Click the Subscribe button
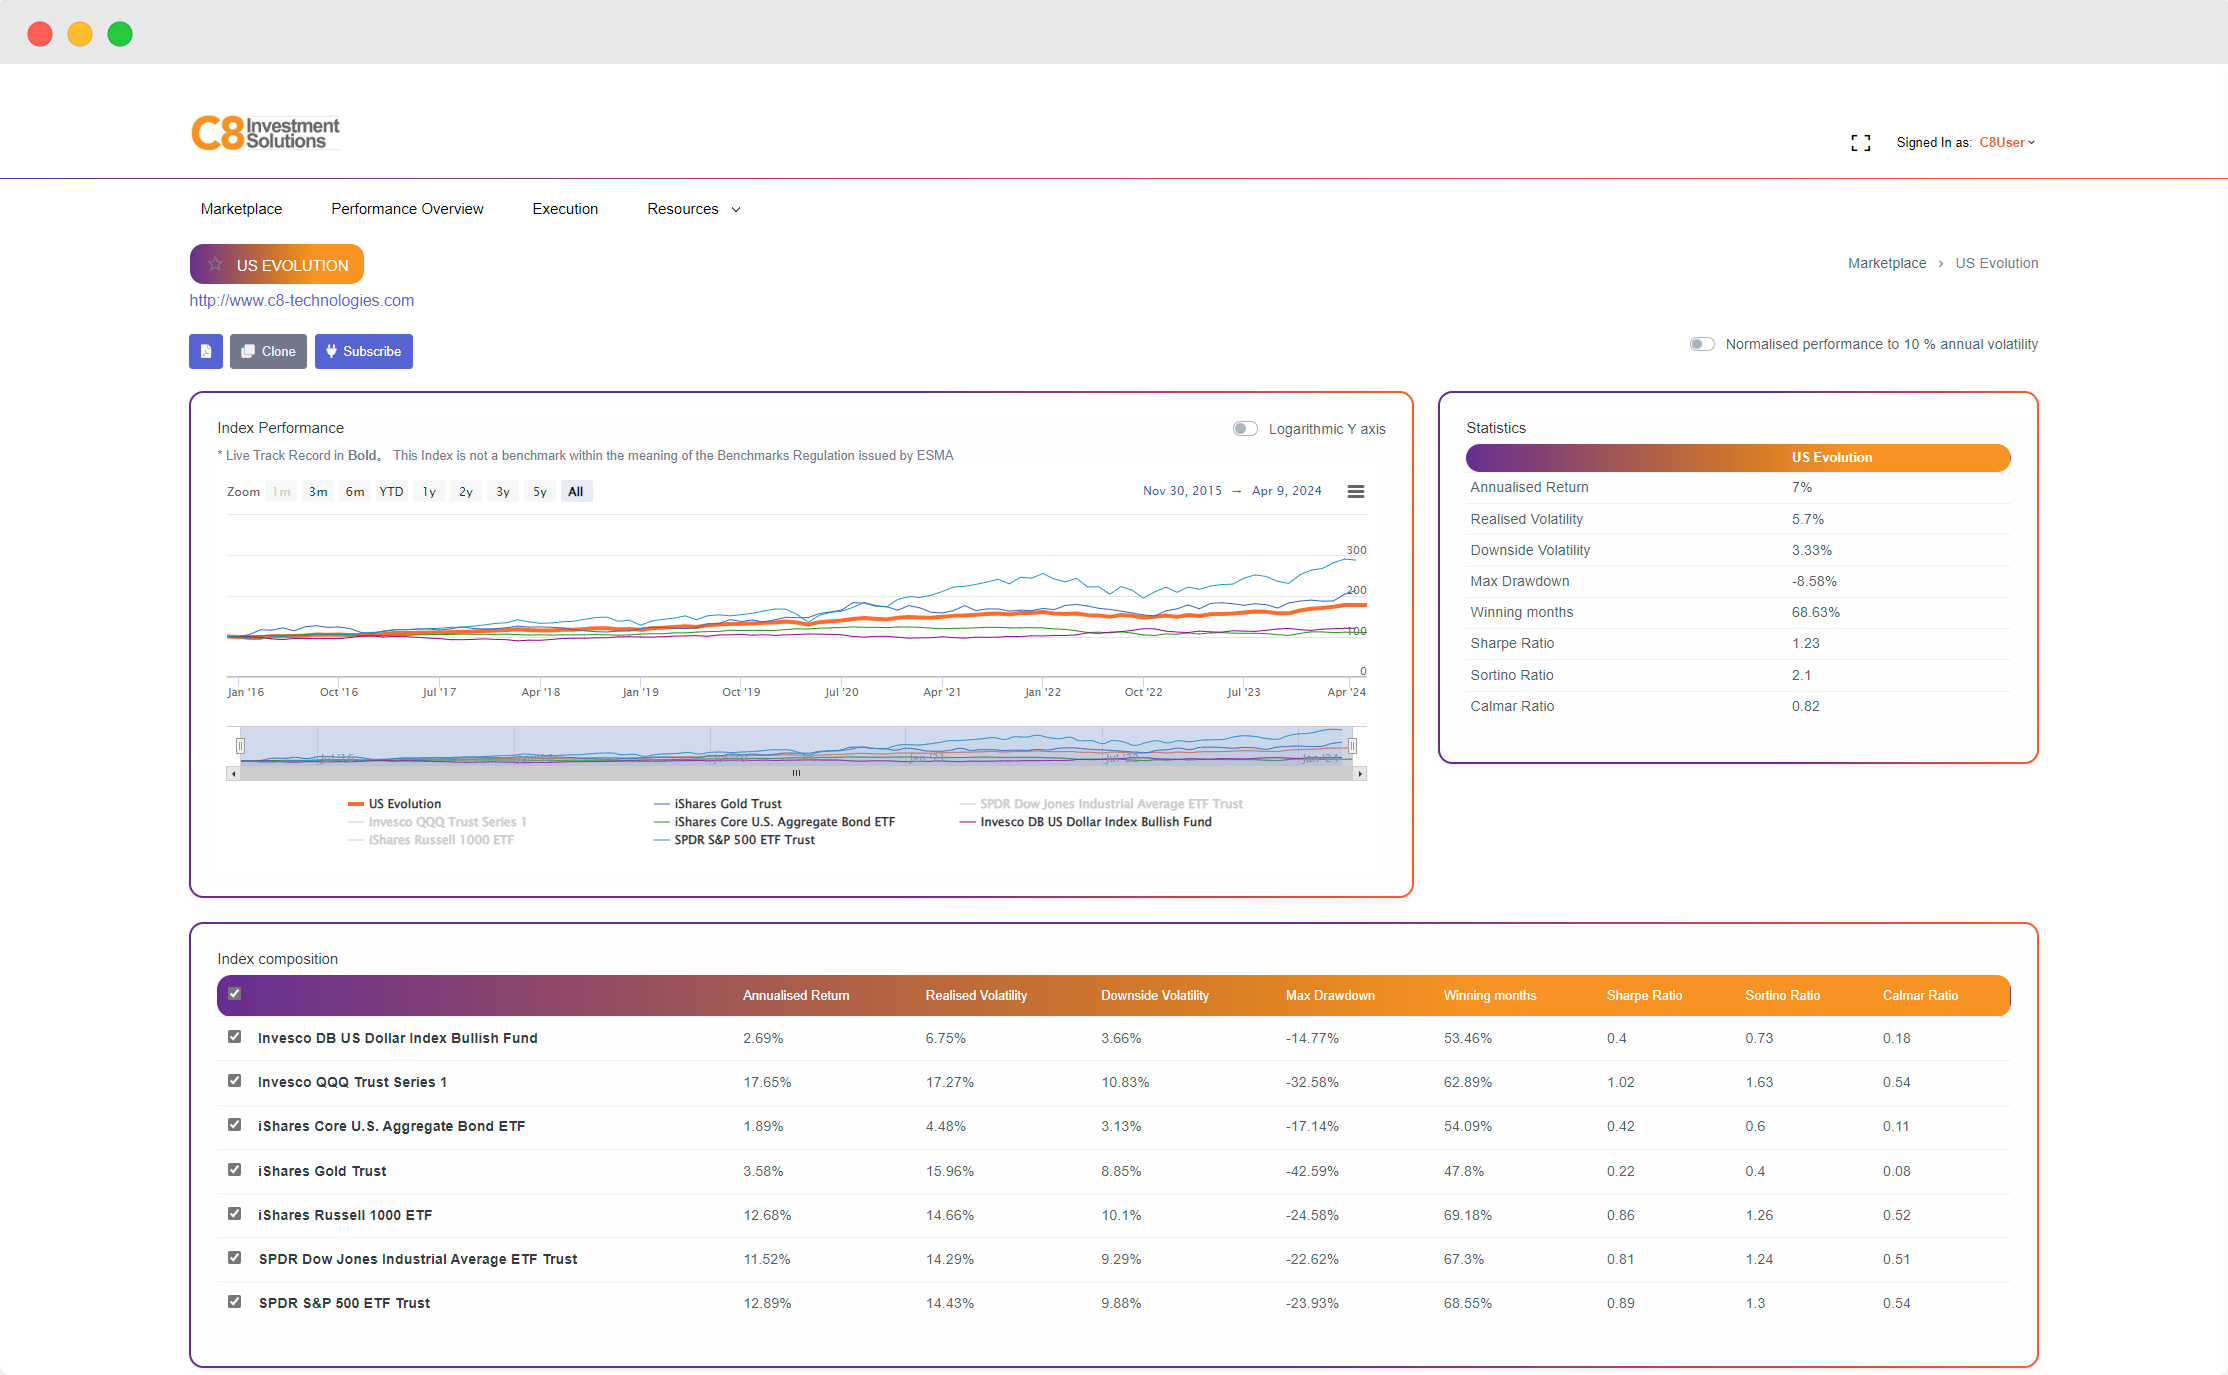Viewport: 2228px width, 1375px height. 364,351
